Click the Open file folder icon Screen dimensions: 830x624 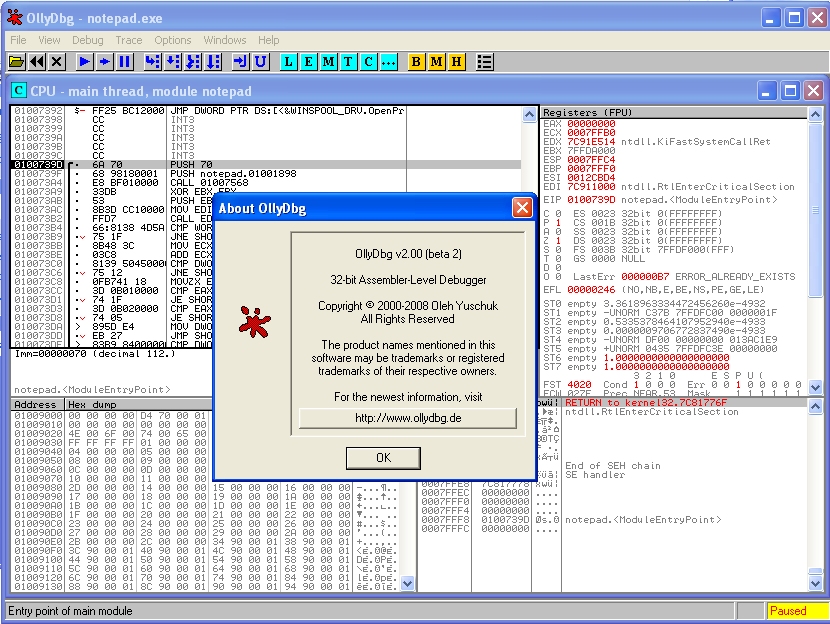16,62
